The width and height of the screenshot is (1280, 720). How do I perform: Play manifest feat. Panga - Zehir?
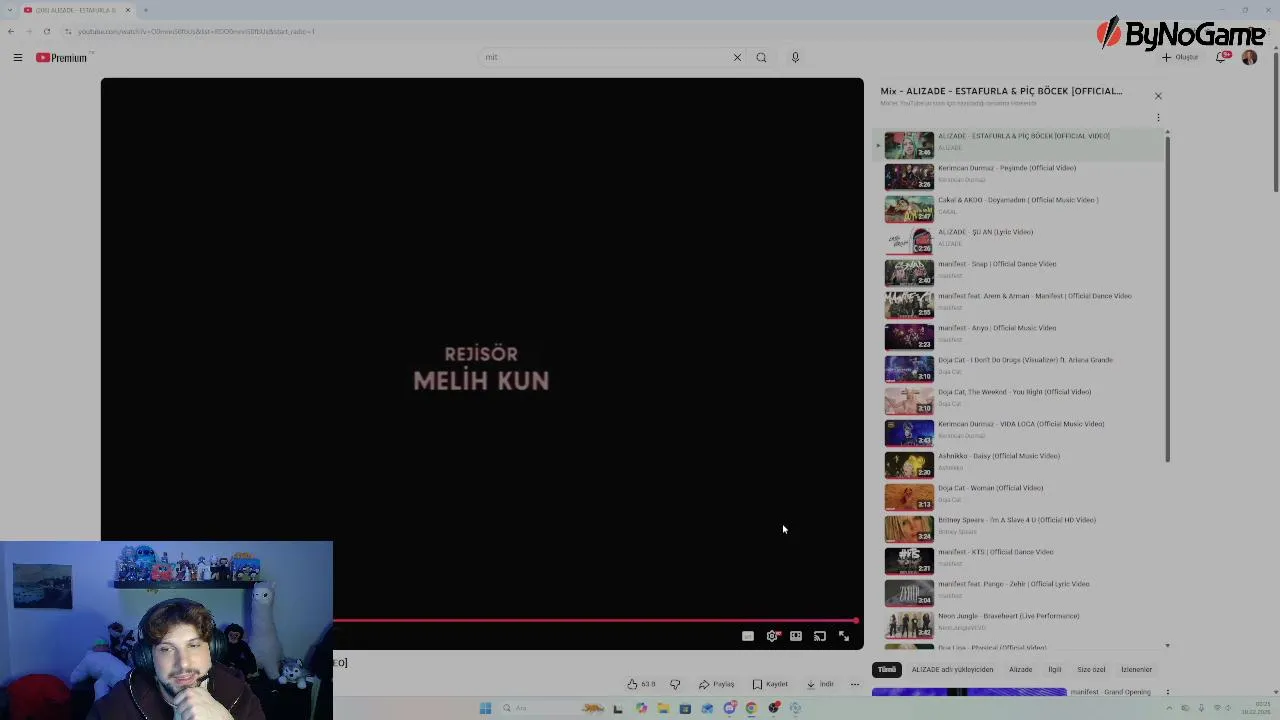coord(1020,592)
